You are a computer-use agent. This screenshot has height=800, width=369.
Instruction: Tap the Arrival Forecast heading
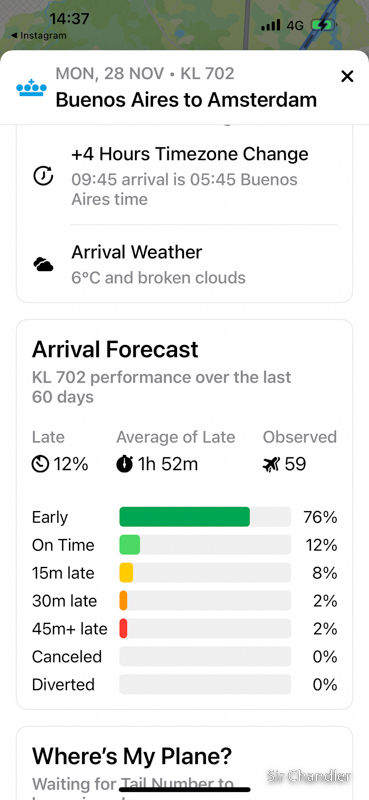tap(115, 349)
